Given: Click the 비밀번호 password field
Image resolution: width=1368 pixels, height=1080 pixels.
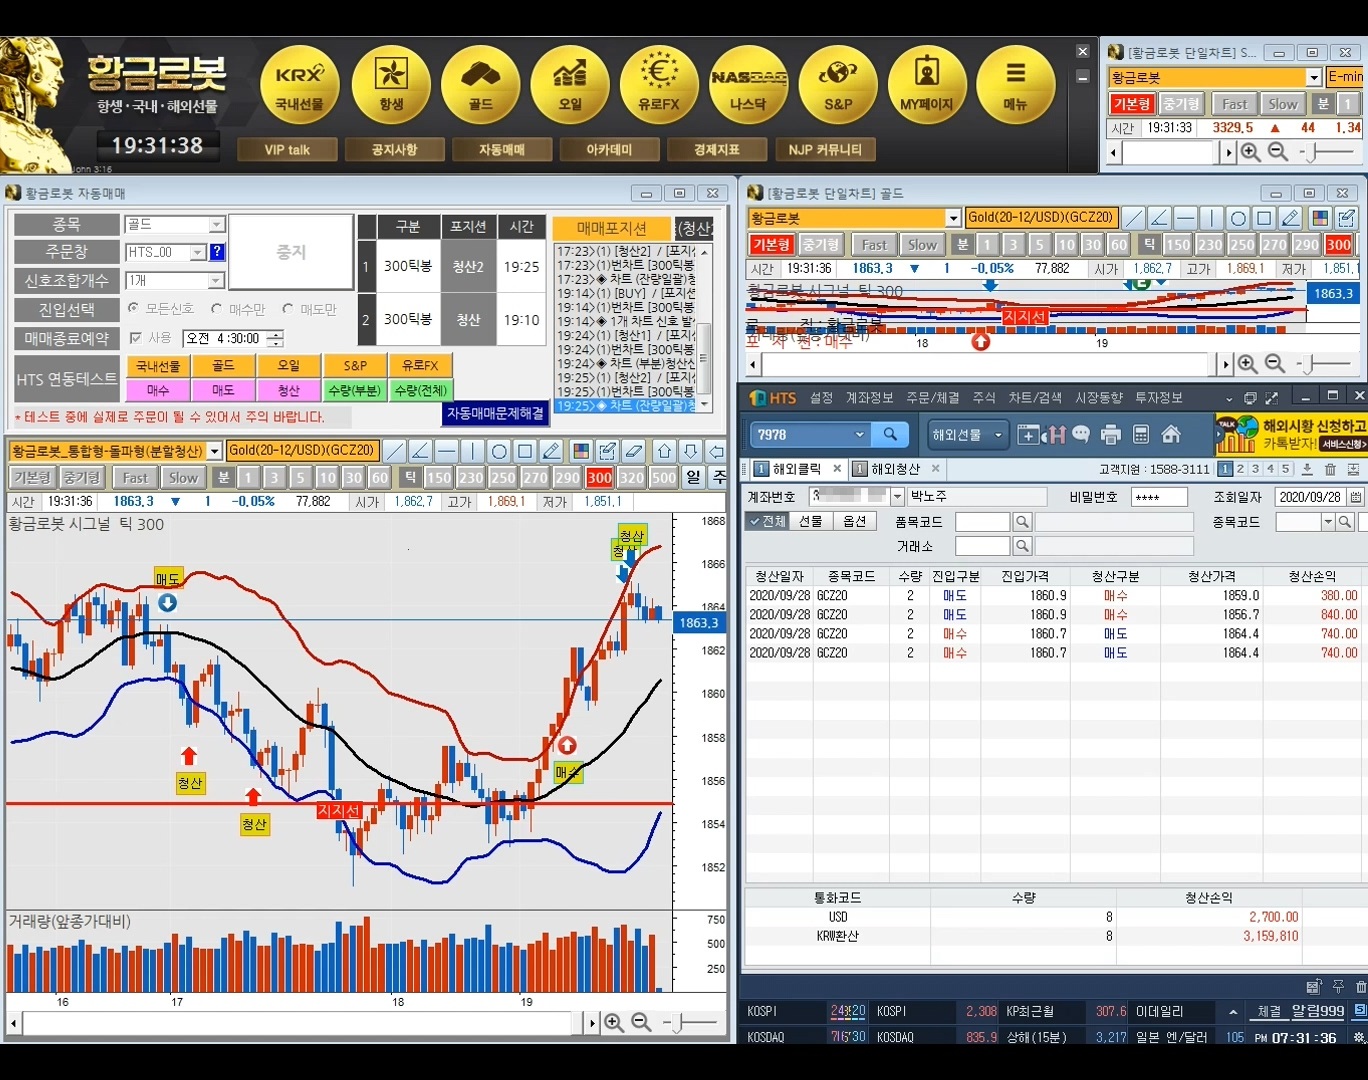Looking at the screenshot, I should point(1159,497).
